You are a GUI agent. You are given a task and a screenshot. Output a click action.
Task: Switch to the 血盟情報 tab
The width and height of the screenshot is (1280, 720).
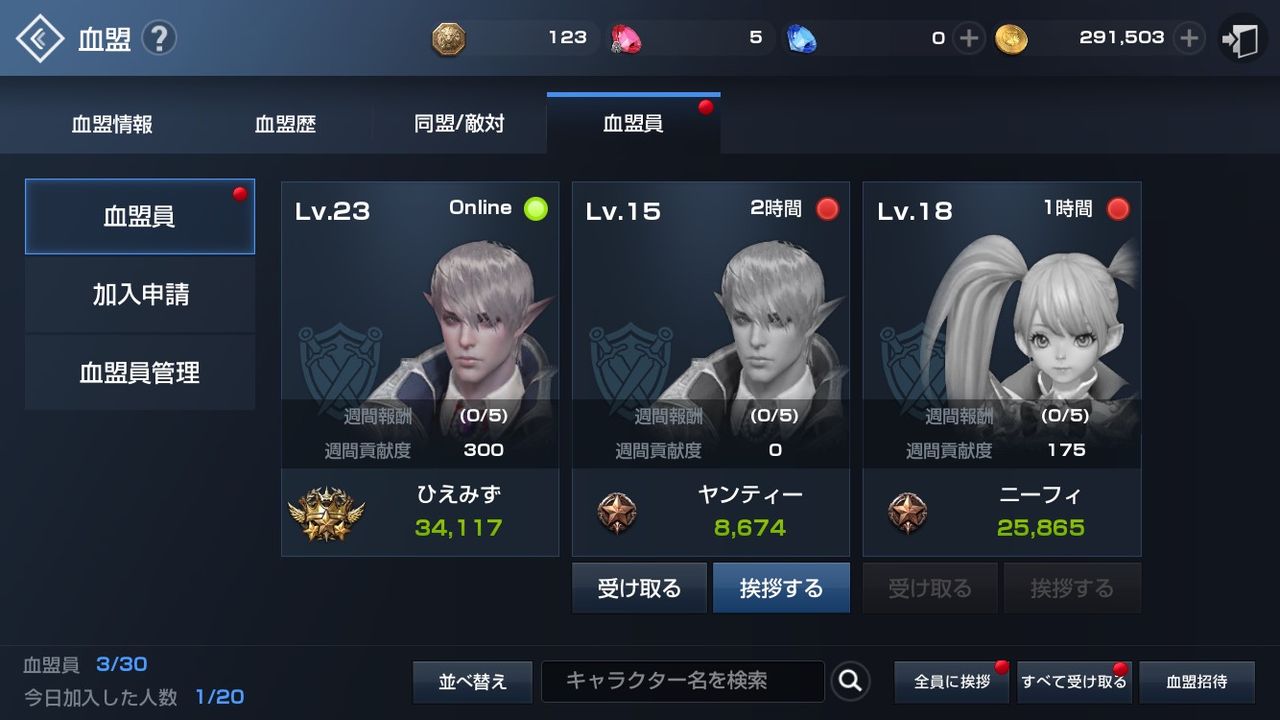(112, 125)
